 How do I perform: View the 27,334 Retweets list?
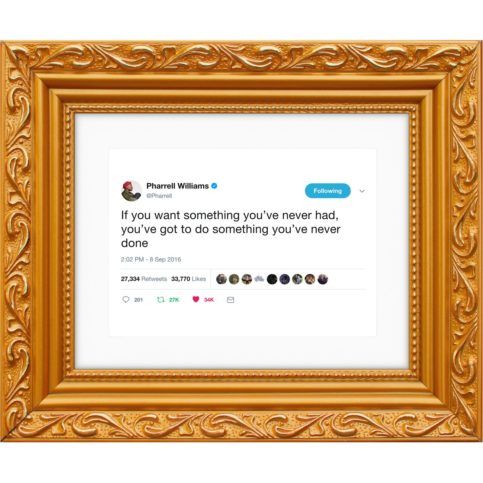144,279
